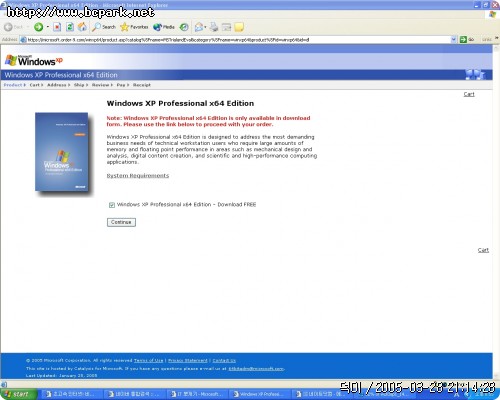Click the Windows flag throbber icon

point(493,14)
